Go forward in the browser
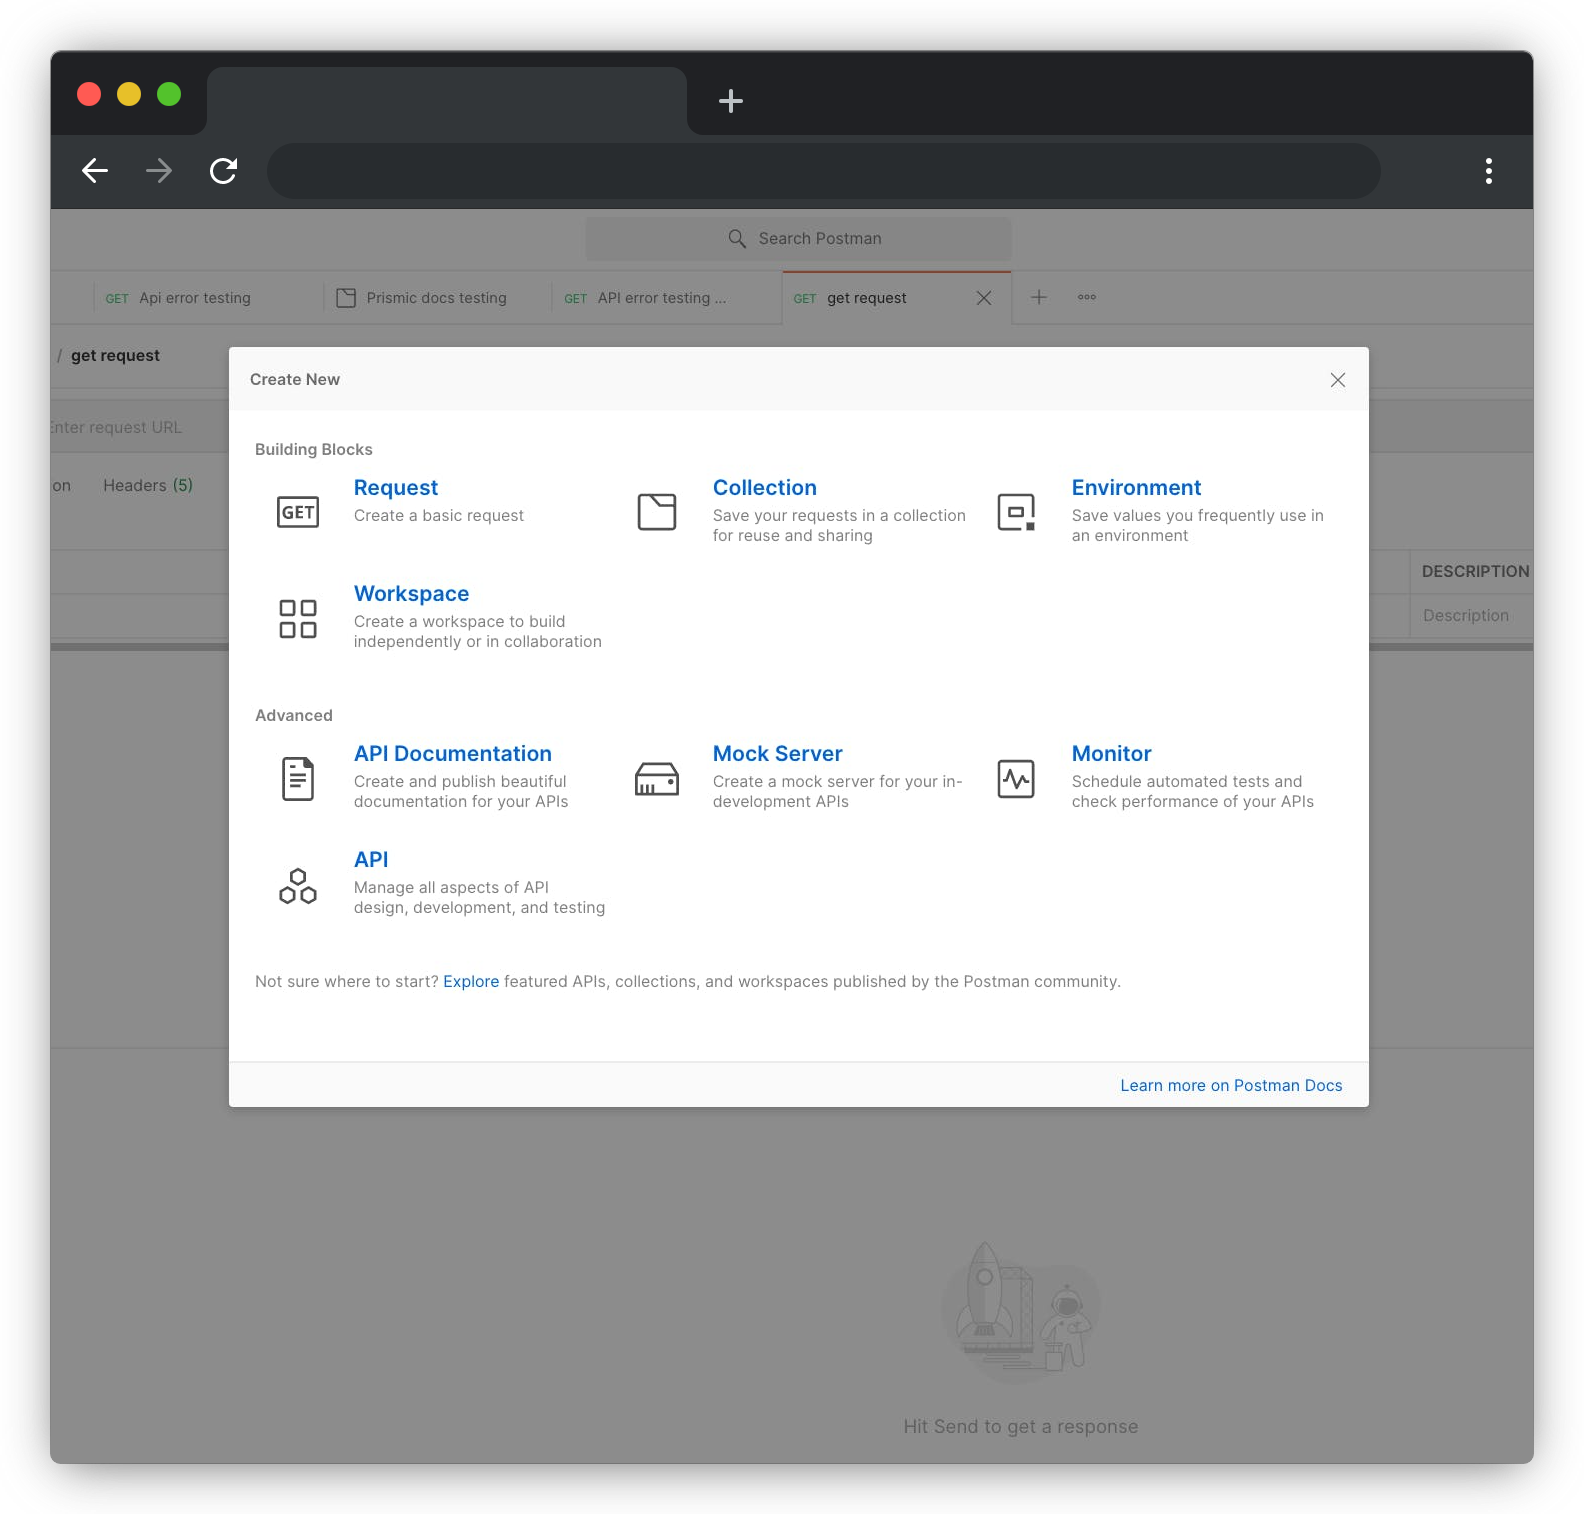This screenshot has width=1584, height=1514. point(159,171)
